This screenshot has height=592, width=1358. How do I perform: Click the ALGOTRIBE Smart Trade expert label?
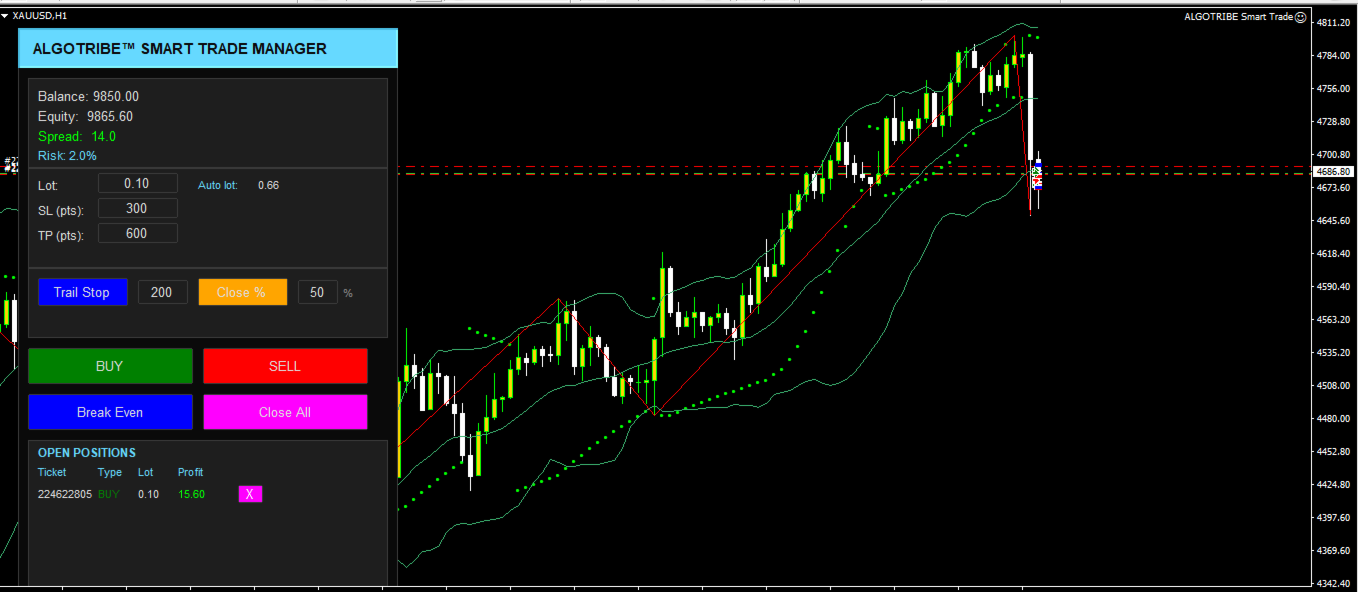pyautogui.click(x=1238, y=17)
